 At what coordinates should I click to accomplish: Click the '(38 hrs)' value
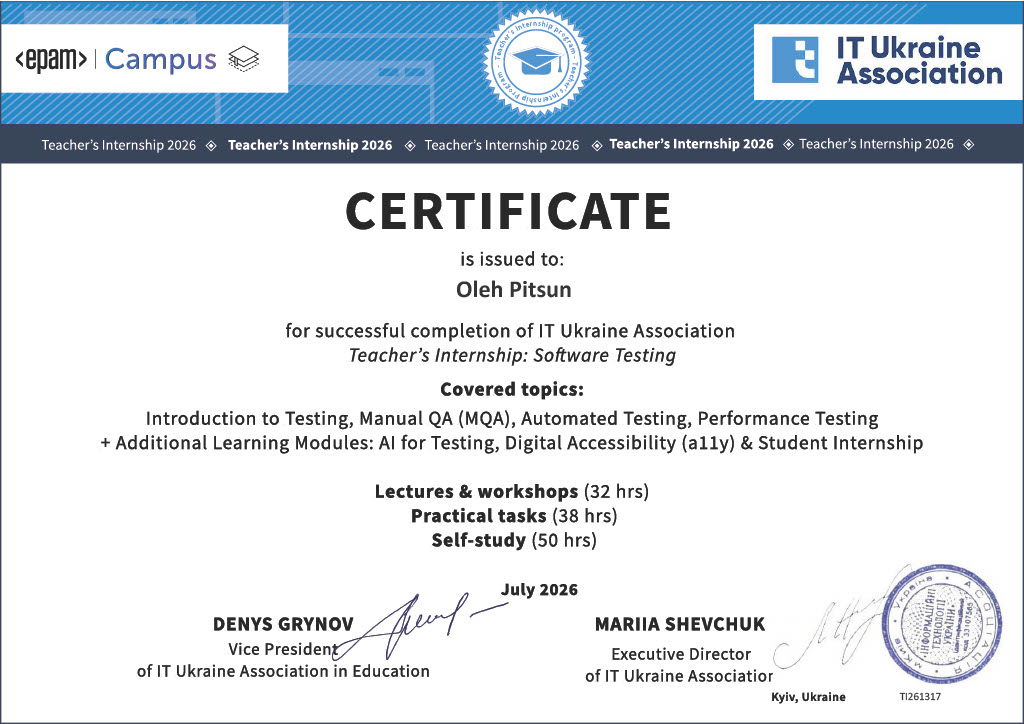pyautogui.click(x=584, y=516)
